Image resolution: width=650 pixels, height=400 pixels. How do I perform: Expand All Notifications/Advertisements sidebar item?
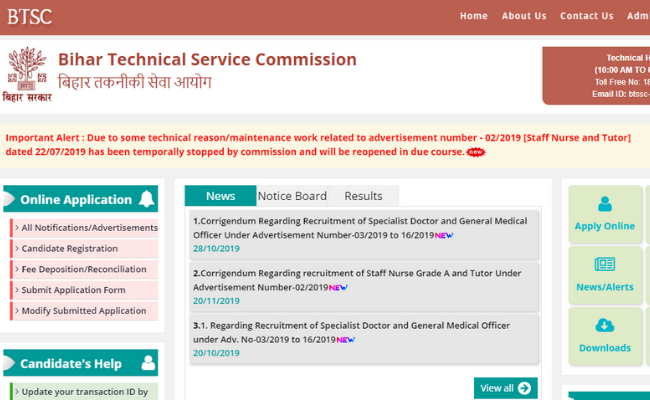click(88, 228)
